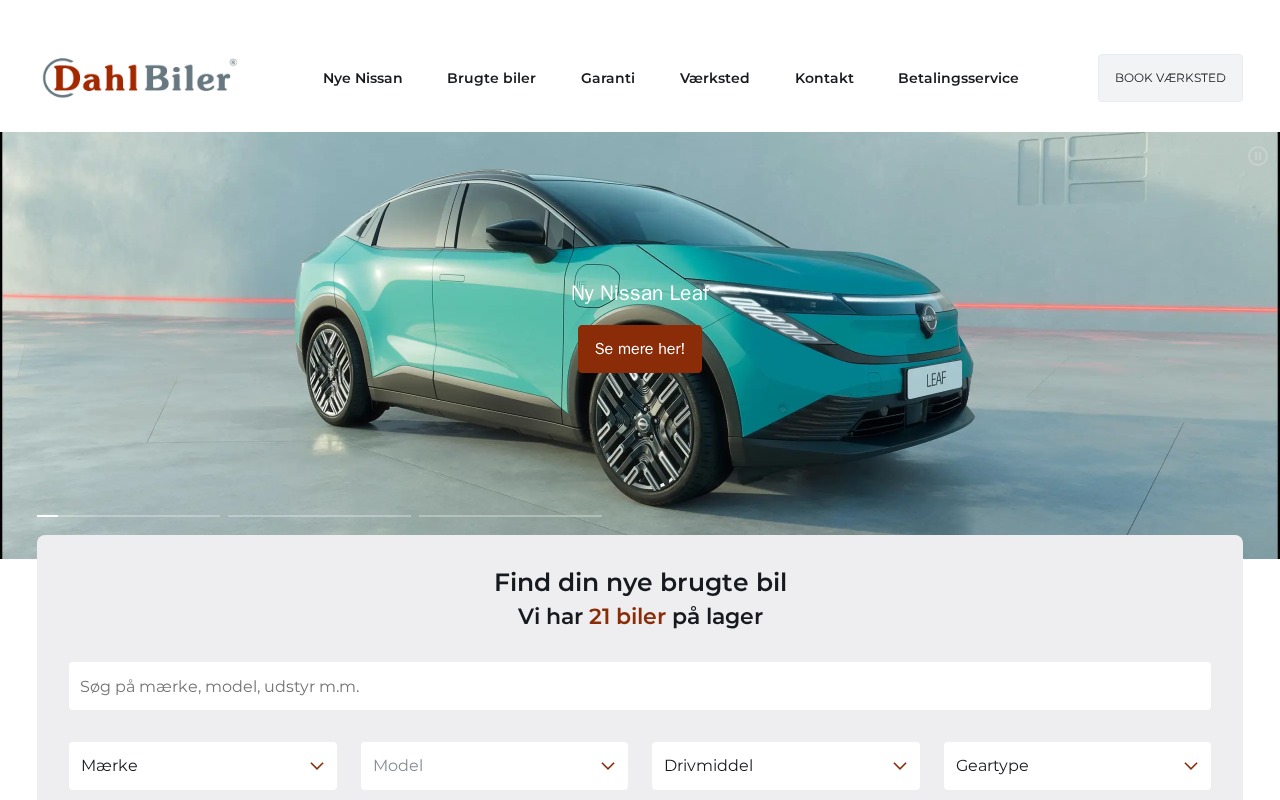This screenshot has width=1280, height=800.
Task: Click the Dahl Biler logo
Action: 140,78
